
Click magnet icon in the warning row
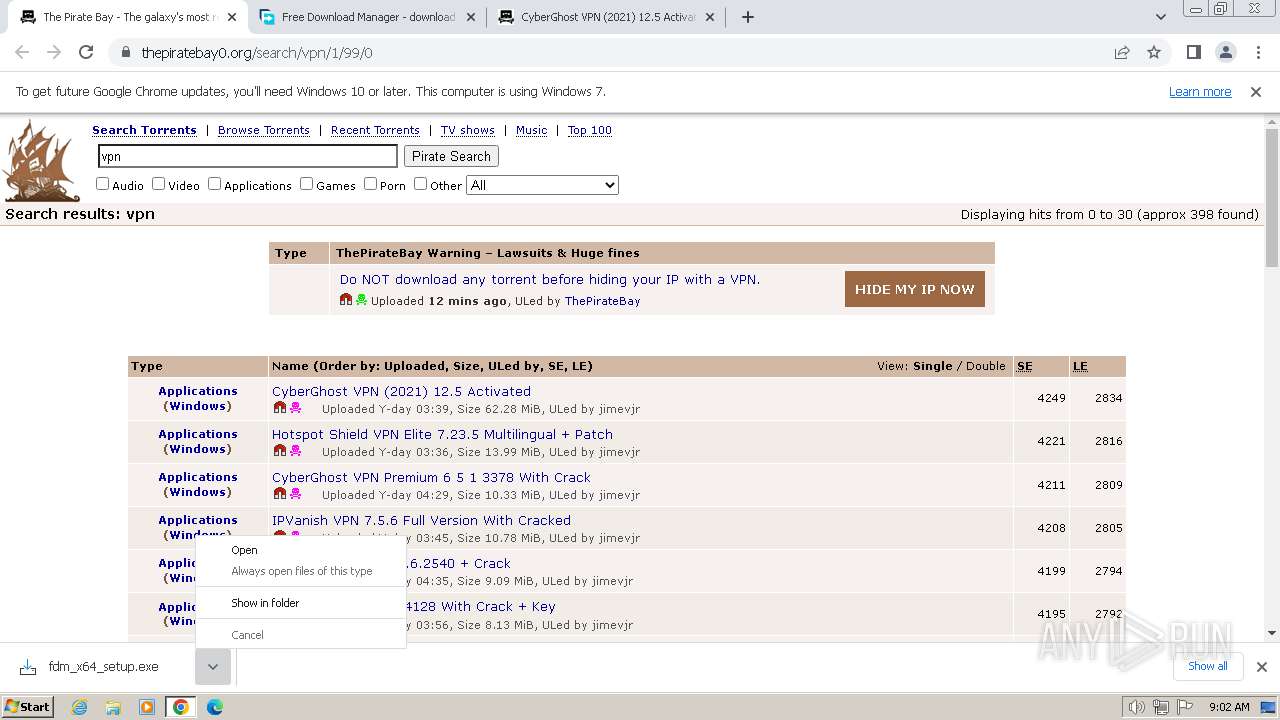(x=346, y=300)
